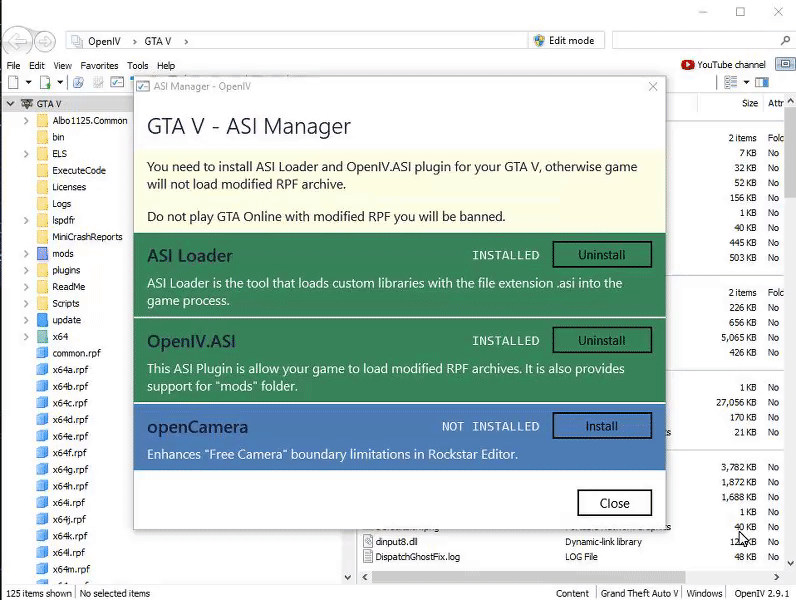Select common.rpf archive in tree

tap(76, 353)
